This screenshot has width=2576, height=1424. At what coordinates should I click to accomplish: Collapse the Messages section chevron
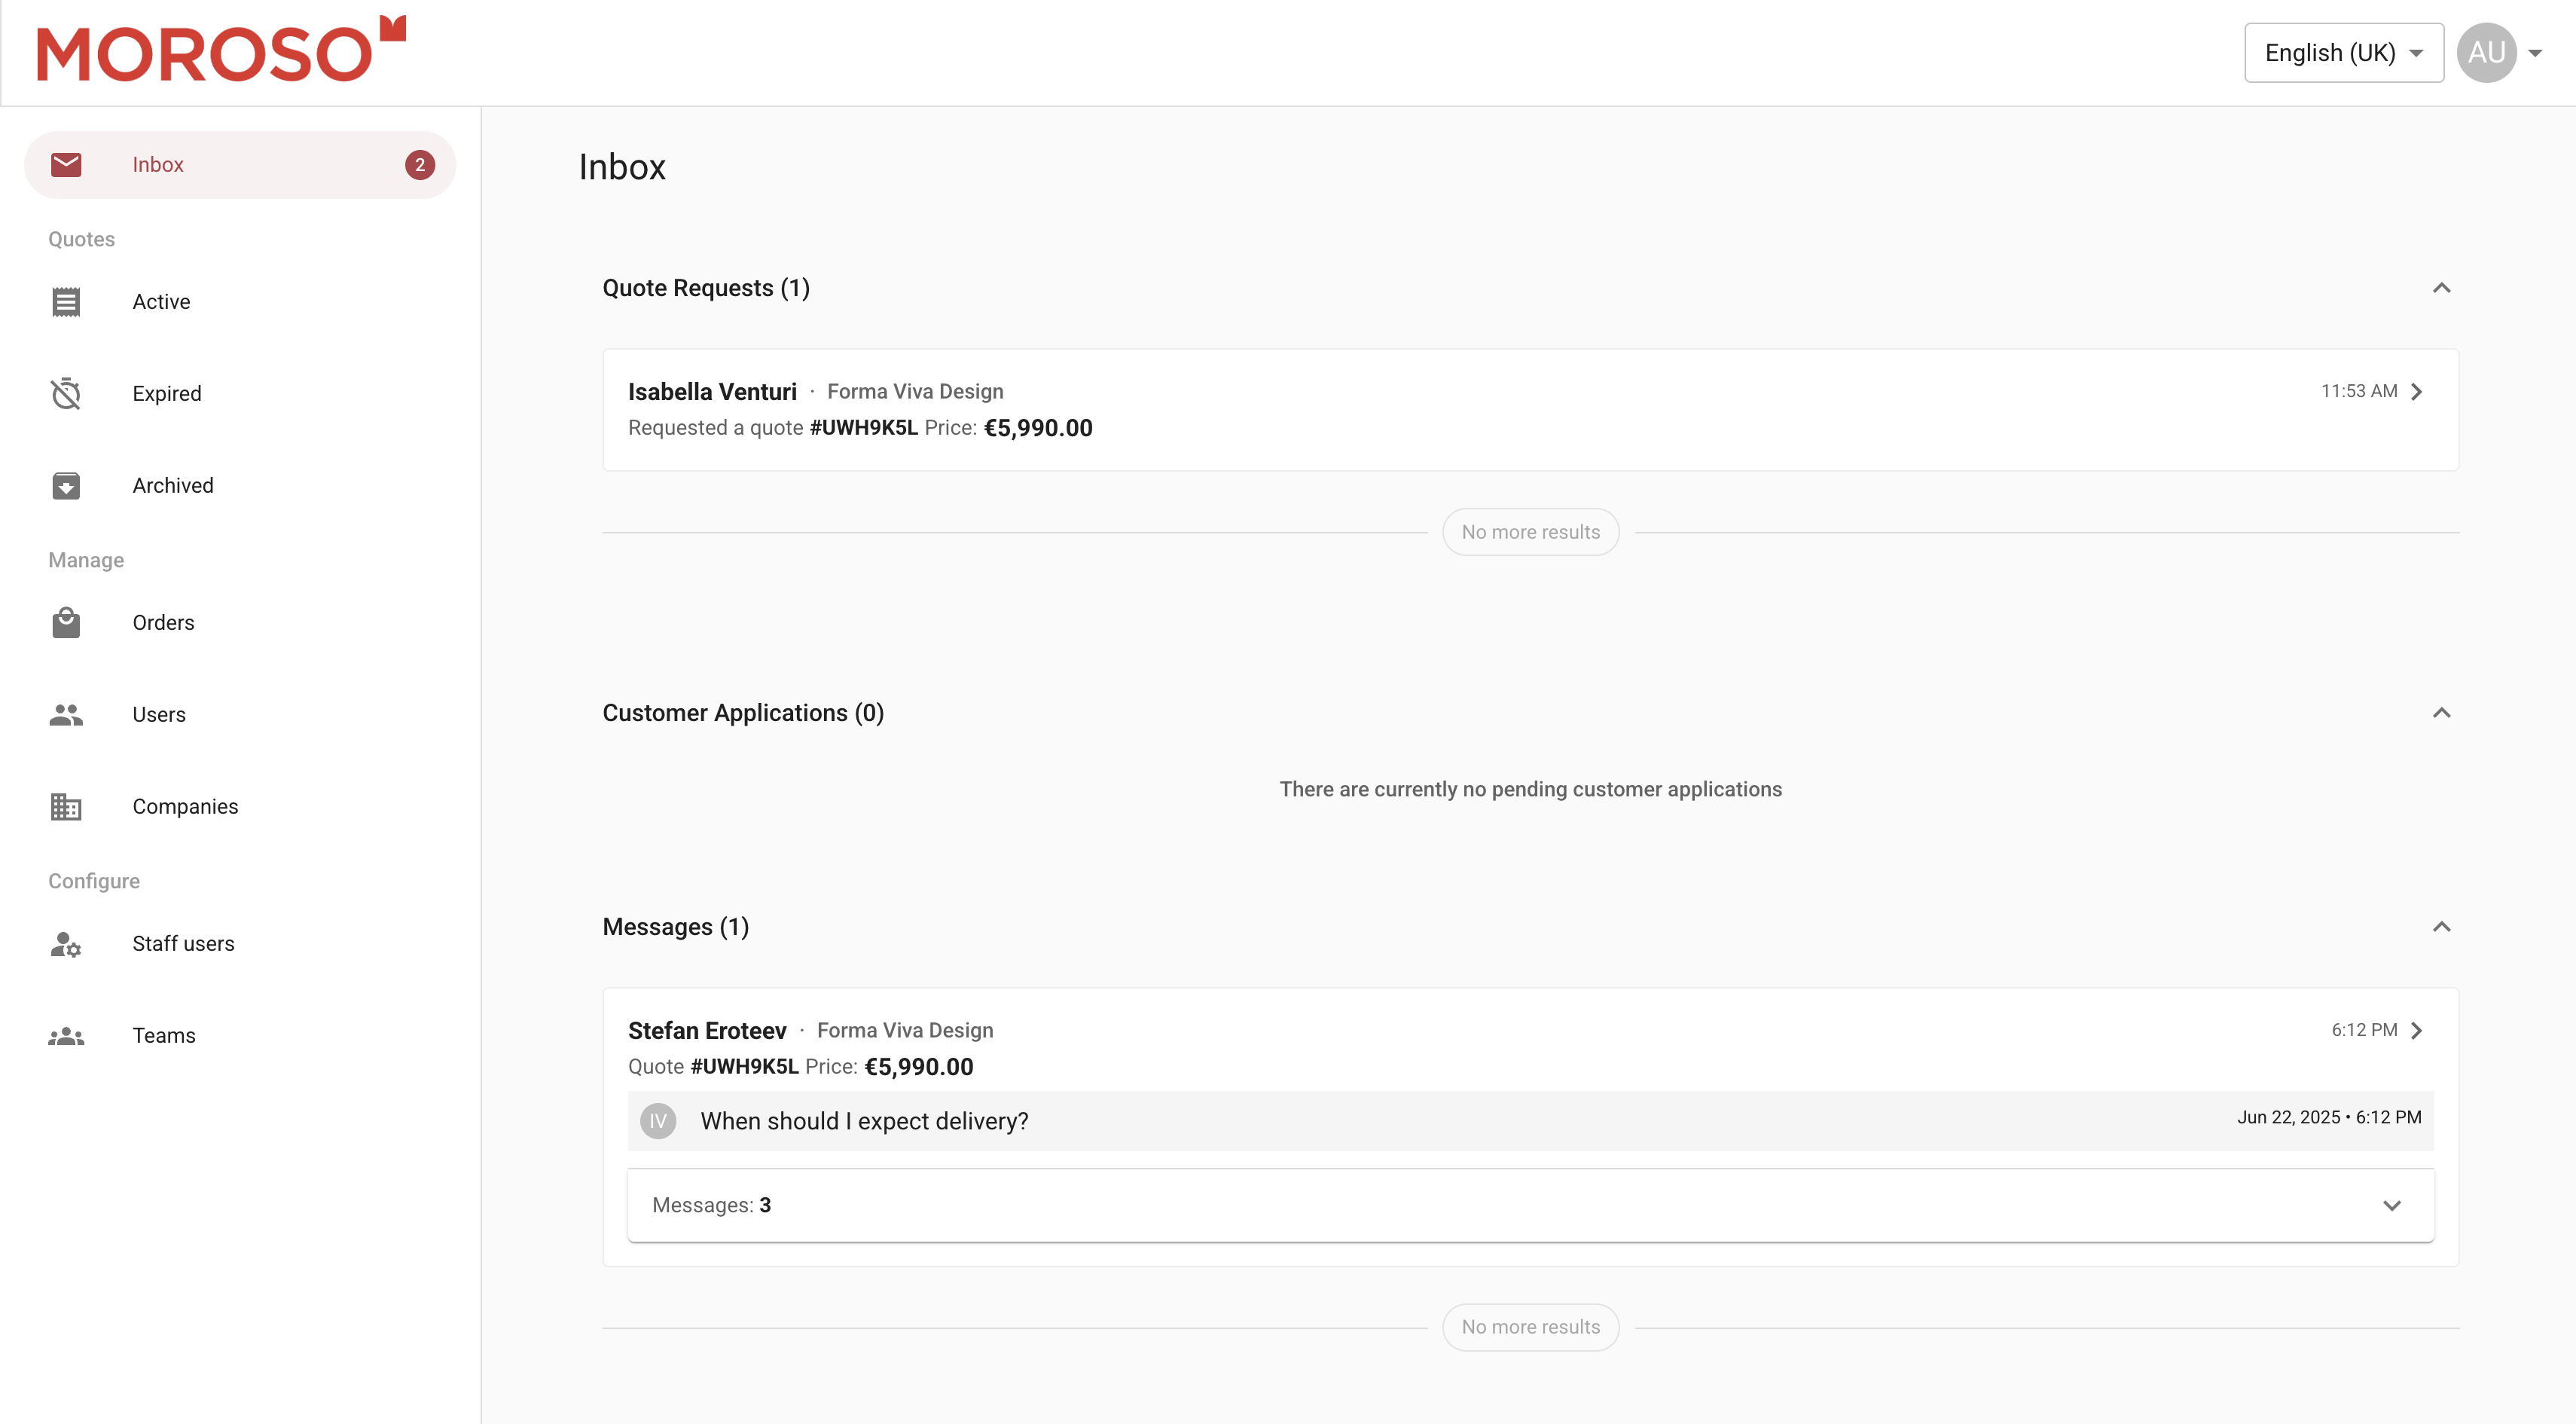click(2441, 927)
